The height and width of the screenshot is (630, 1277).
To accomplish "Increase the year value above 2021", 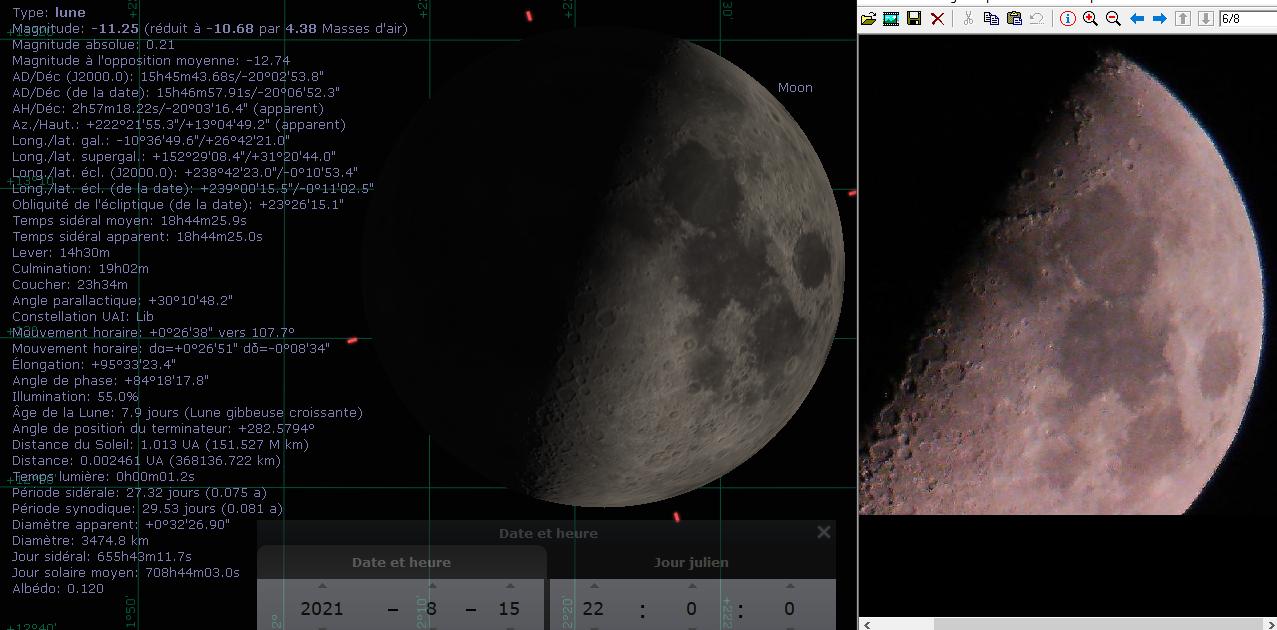I will pos(322,586).
